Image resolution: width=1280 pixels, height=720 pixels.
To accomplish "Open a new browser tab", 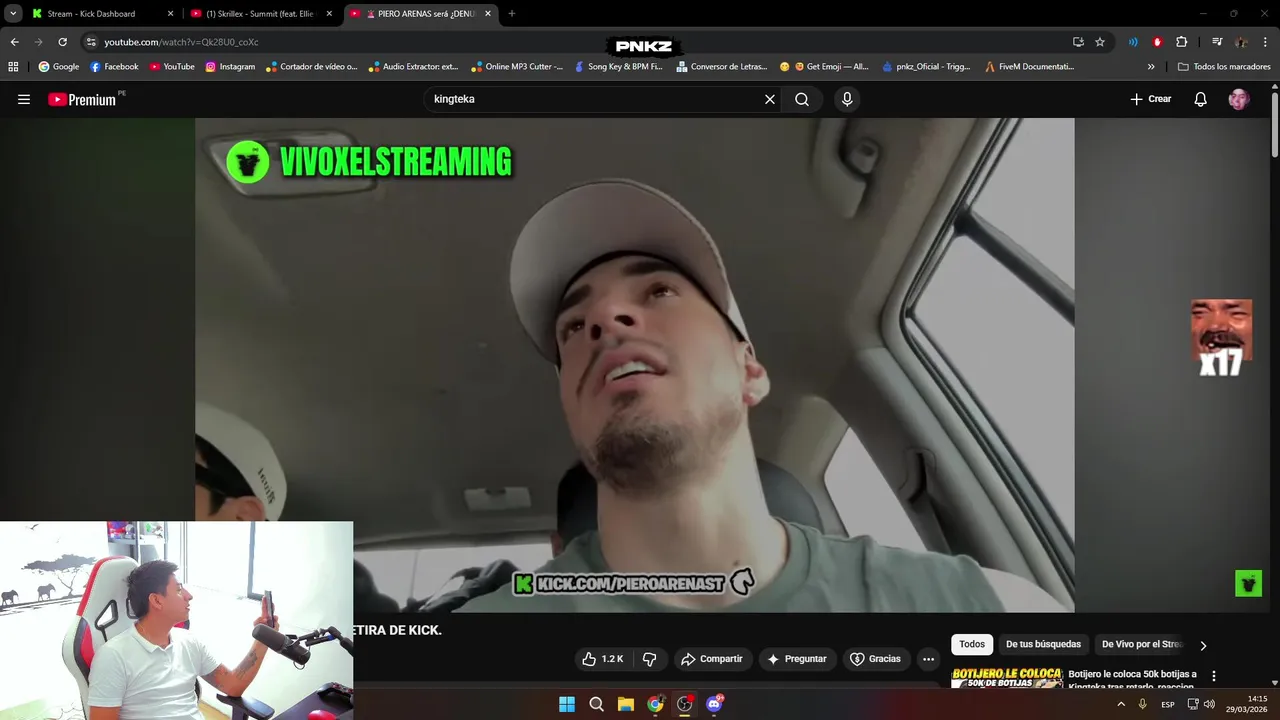I will click(x=512, y=14).
